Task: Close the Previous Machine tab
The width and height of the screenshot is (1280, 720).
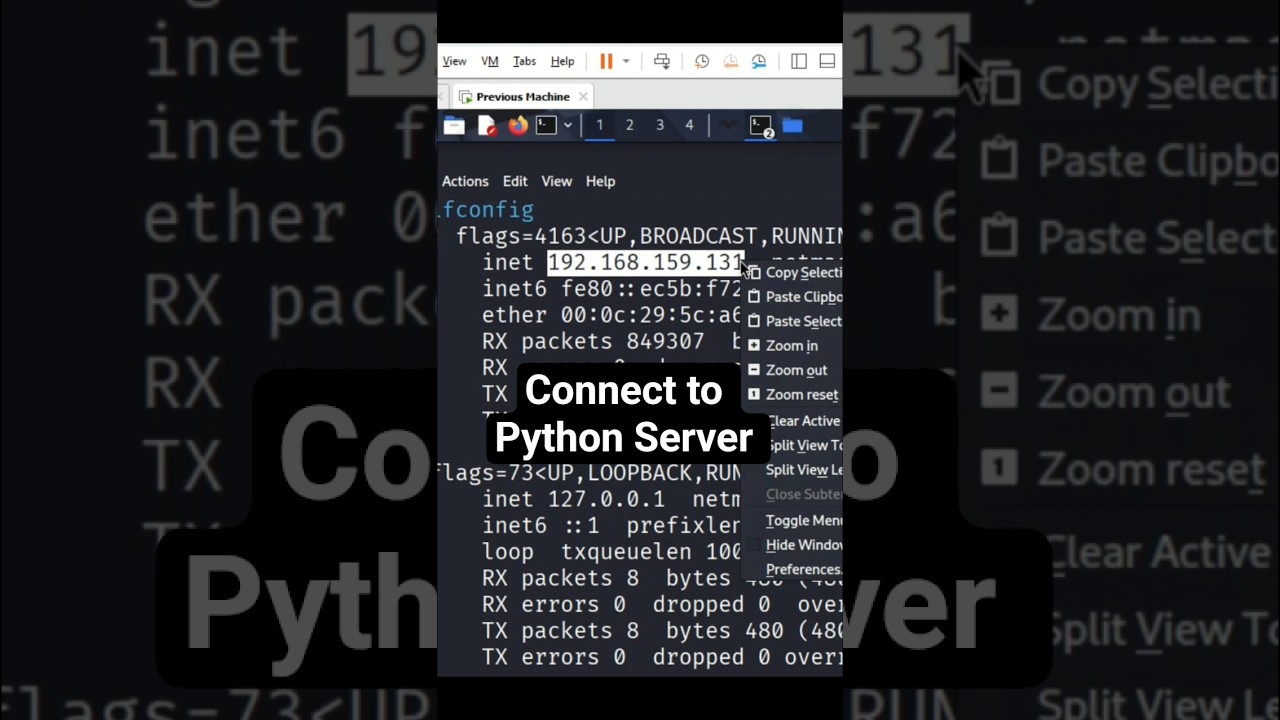Action: coord(583,97)
